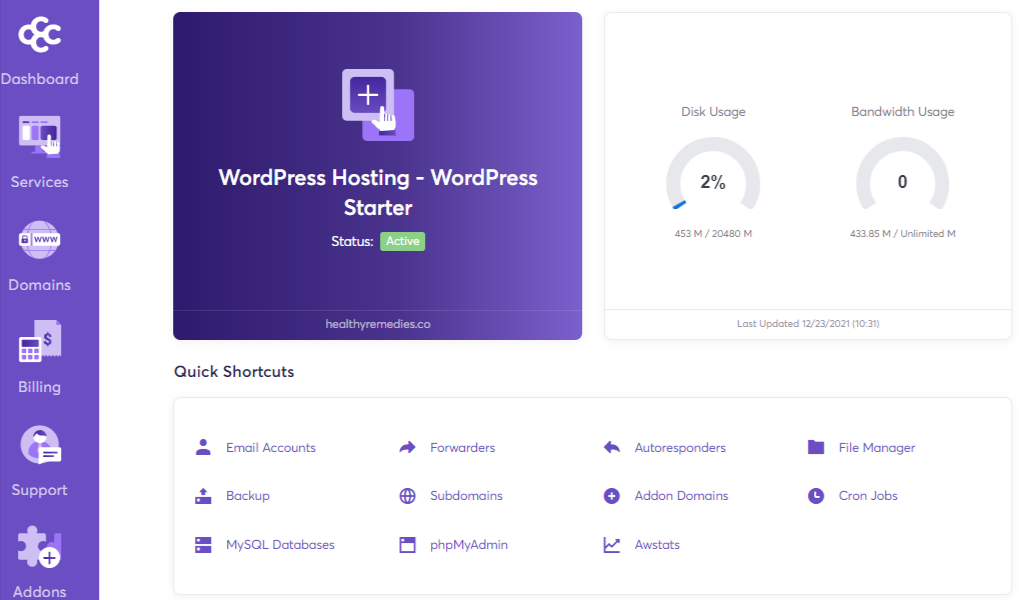Screen dimensions: 1019x600
Task: Go to Dashboard in the sidebar
Action: coord(40,79)
